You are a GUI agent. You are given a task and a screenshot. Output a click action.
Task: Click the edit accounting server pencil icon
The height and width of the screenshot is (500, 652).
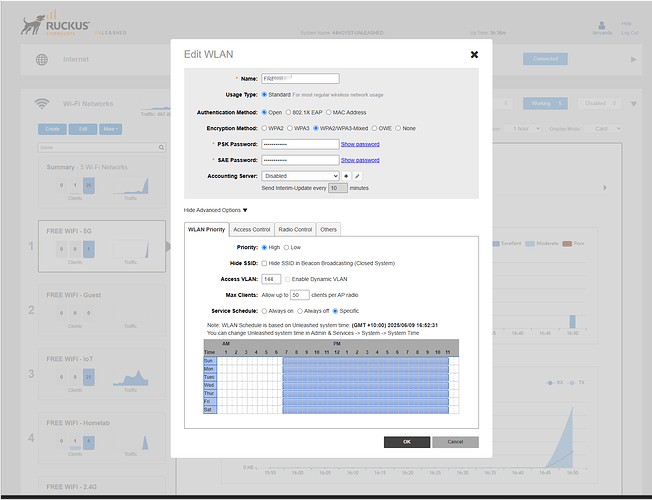[x=357, y=176]
